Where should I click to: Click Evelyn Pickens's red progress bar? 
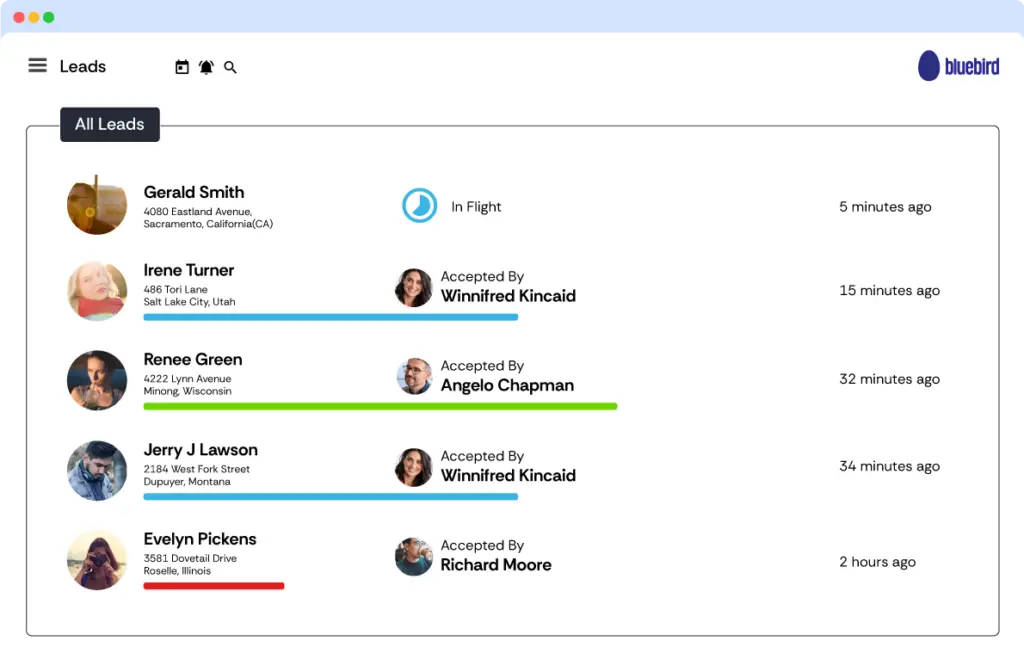[x=214, y=586]
